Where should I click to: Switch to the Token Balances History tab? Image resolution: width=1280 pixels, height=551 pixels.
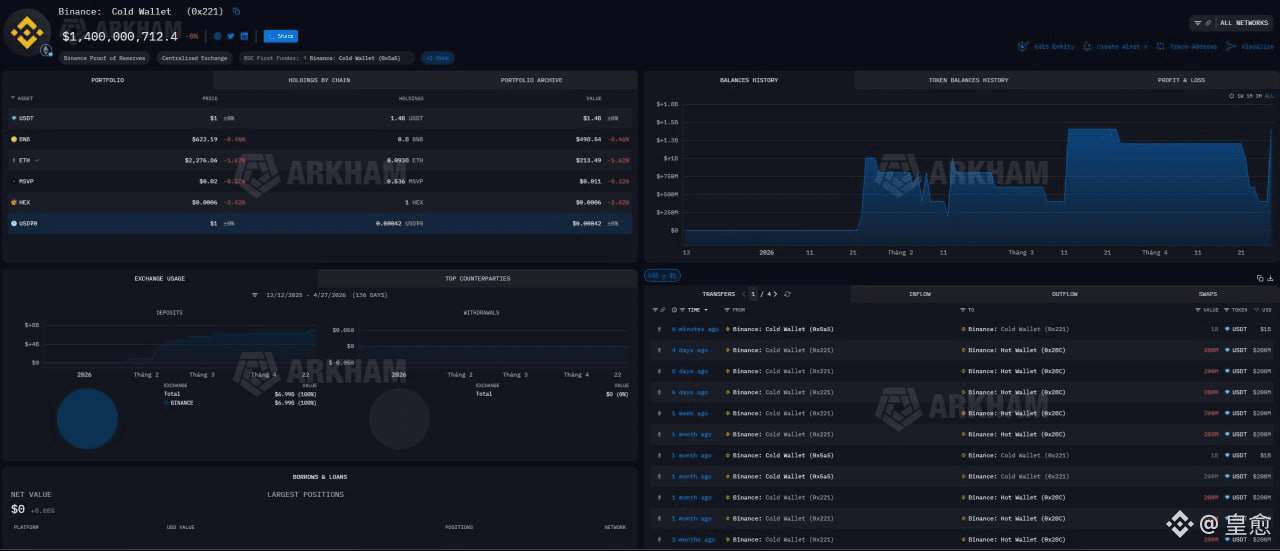click(968, 80)
